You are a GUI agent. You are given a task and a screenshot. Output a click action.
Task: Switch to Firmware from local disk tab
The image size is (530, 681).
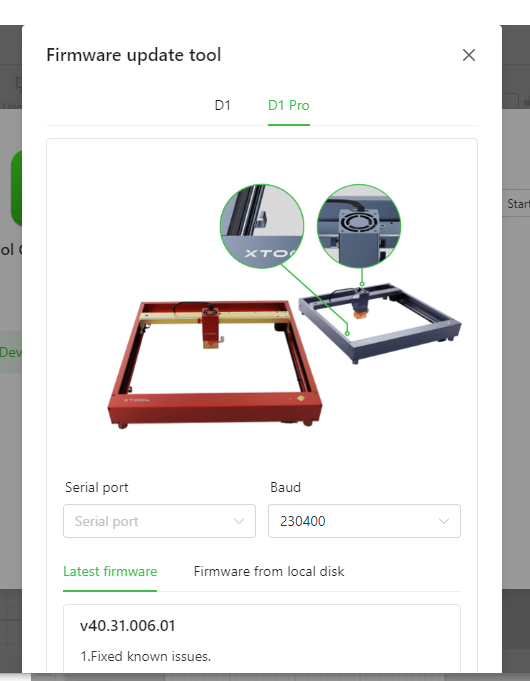[269, 571]
